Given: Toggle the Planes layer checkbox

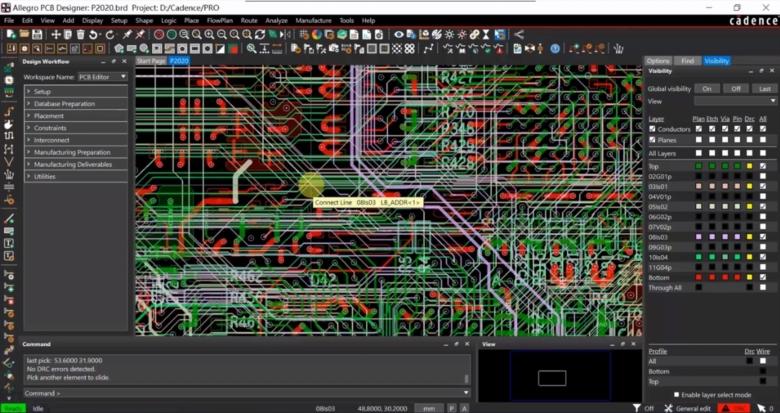Looking at the screenshot, I should coord(652,139).
